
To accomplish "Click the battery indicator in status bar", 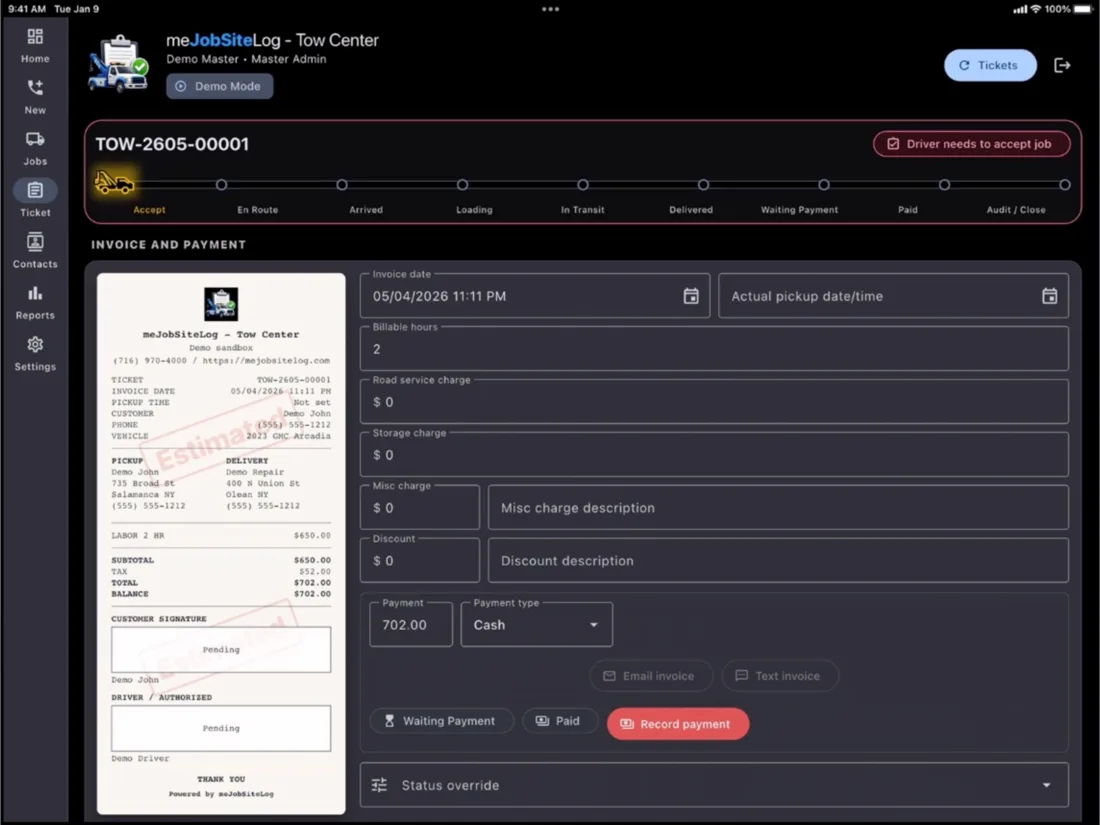I will pos(1083,9).
